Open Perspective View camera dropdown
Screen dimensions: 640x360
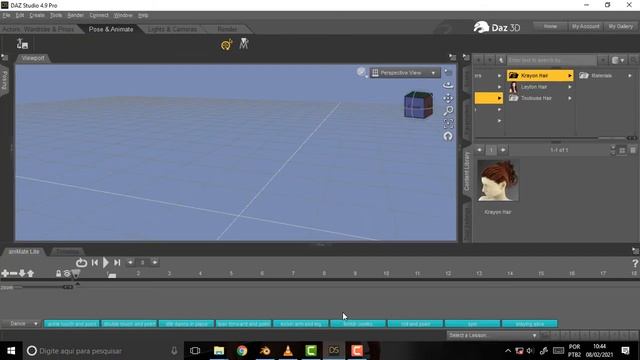point(405,73)
